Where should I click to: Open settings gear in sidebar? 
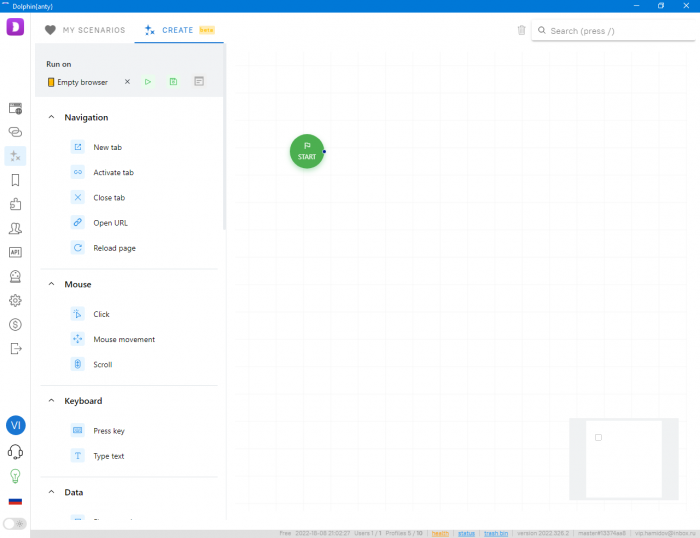pos(15,300)
